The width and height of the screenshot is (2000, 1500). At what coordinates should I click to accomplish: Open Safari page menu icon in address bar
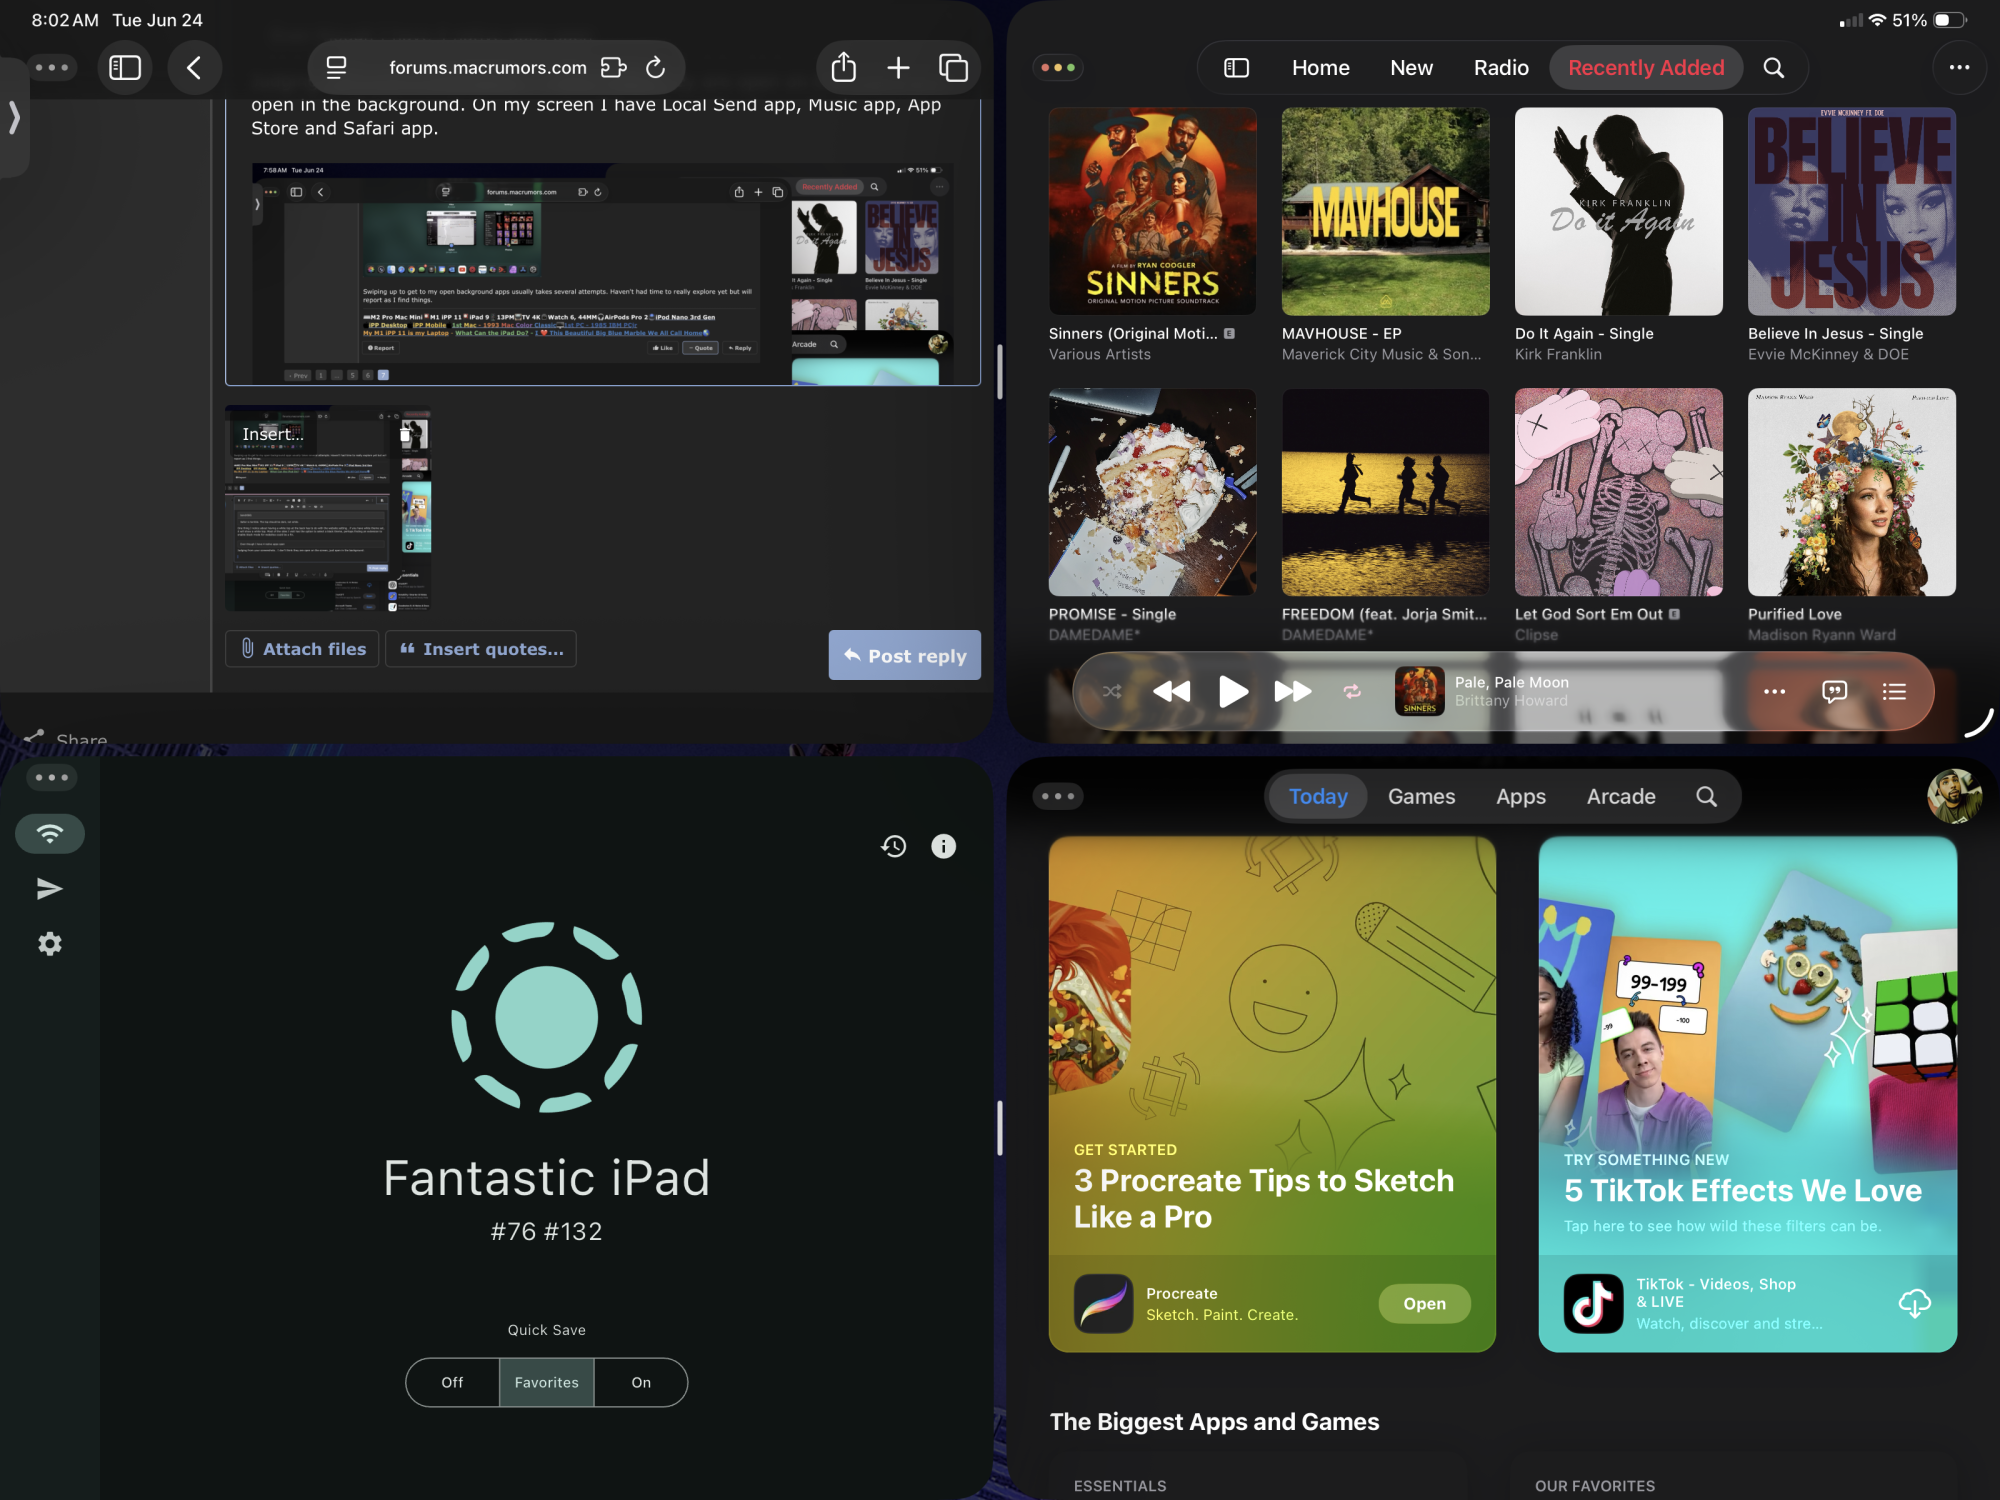point(337,68)
